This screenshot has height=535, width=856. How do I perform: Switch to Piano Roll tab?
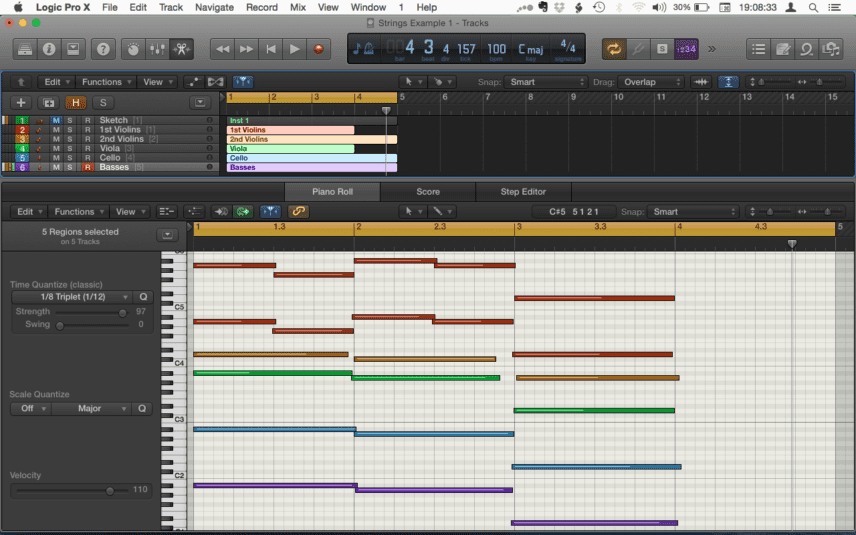332,192
